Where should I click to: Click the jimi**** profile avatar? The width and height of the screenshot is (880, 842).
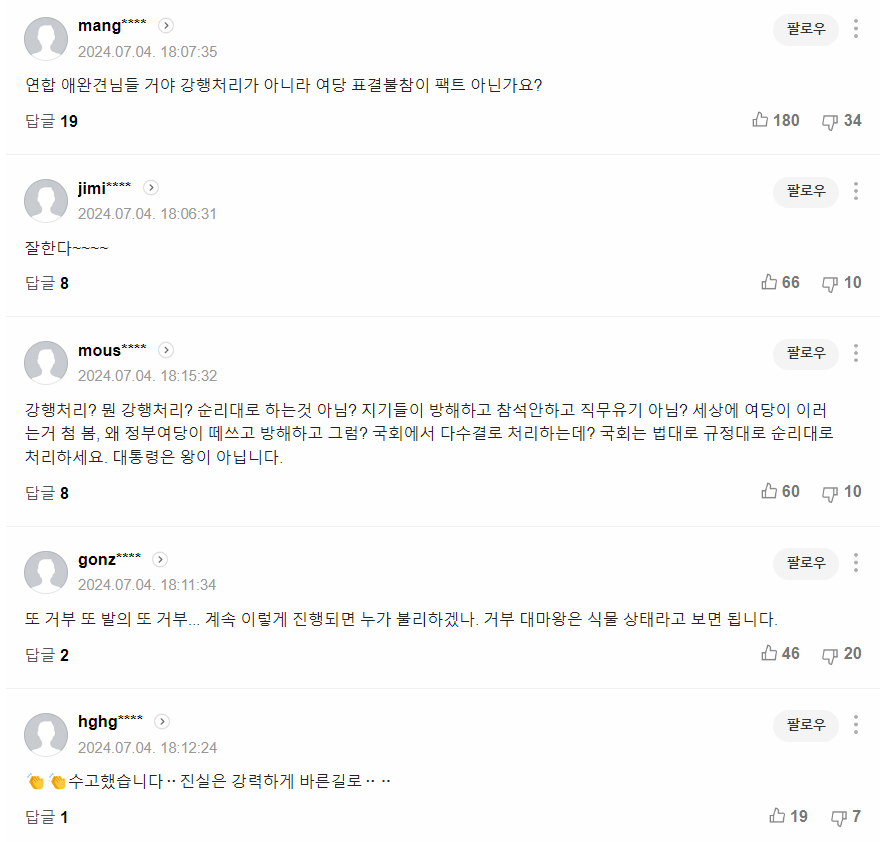point(46,201)
